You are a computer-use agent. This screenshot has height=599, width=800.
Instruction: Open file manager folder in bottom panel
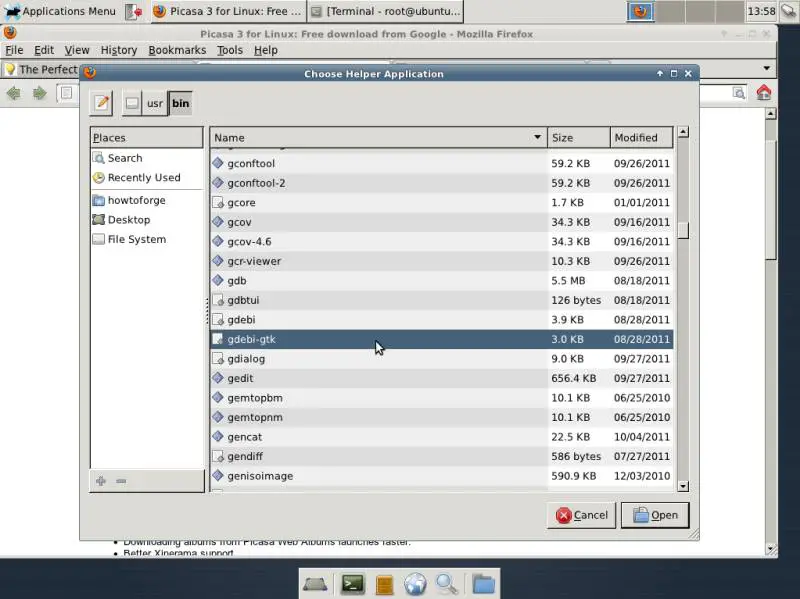pos(483,584)
